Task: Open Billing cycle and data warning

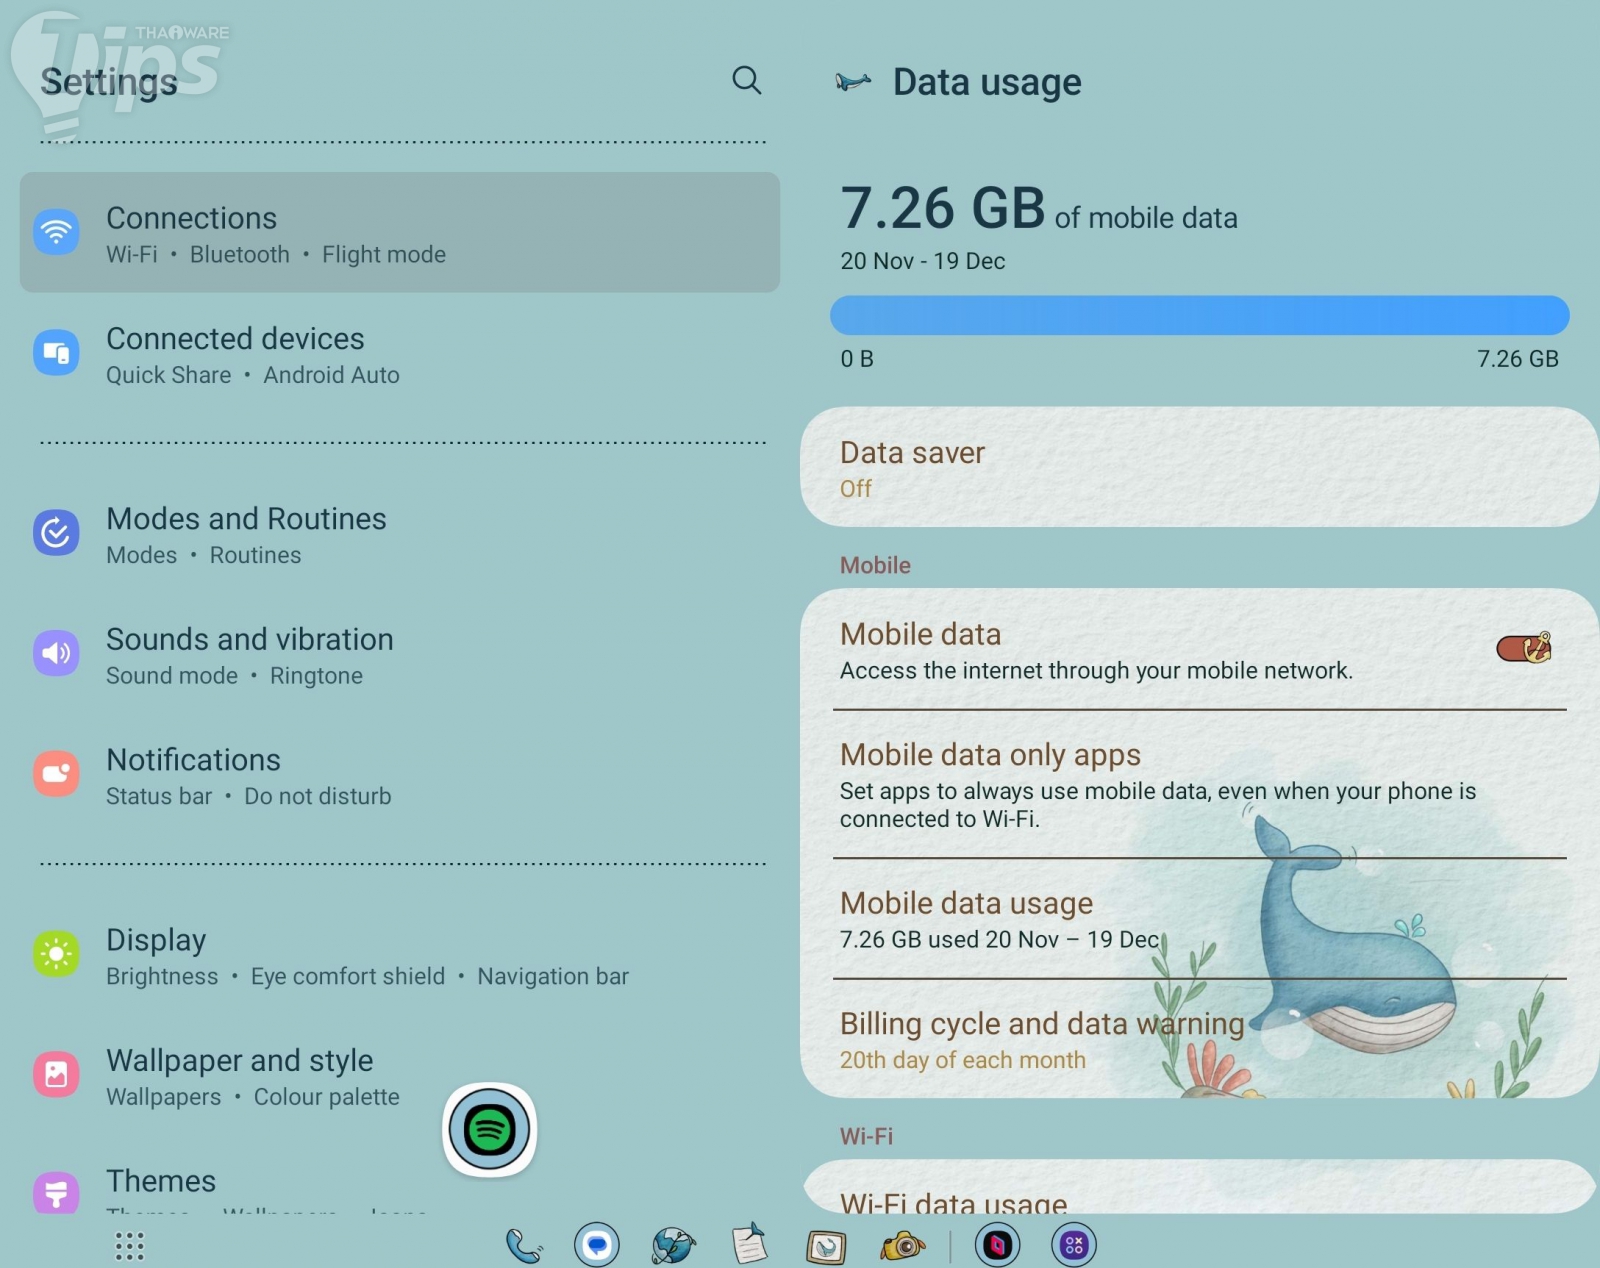Action: pyautogui.click(x=1199, y=1039)
